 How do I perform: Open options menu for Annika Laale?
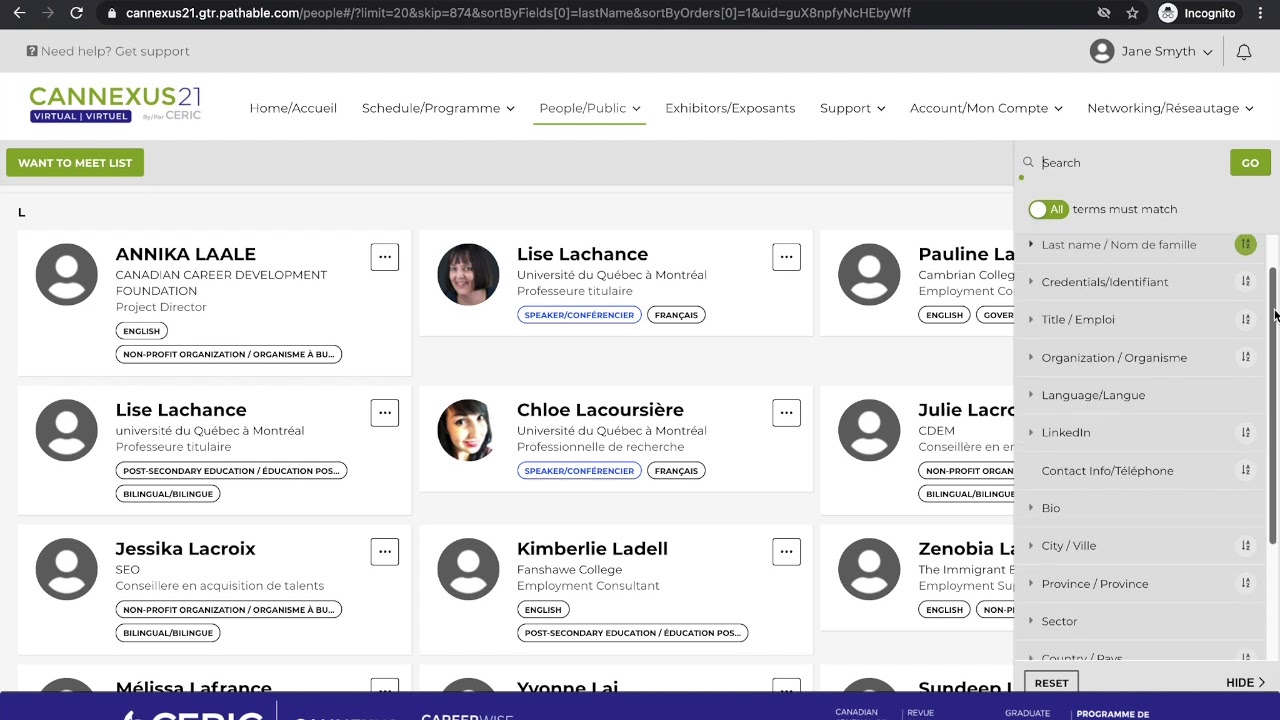[x=385, y=257]
